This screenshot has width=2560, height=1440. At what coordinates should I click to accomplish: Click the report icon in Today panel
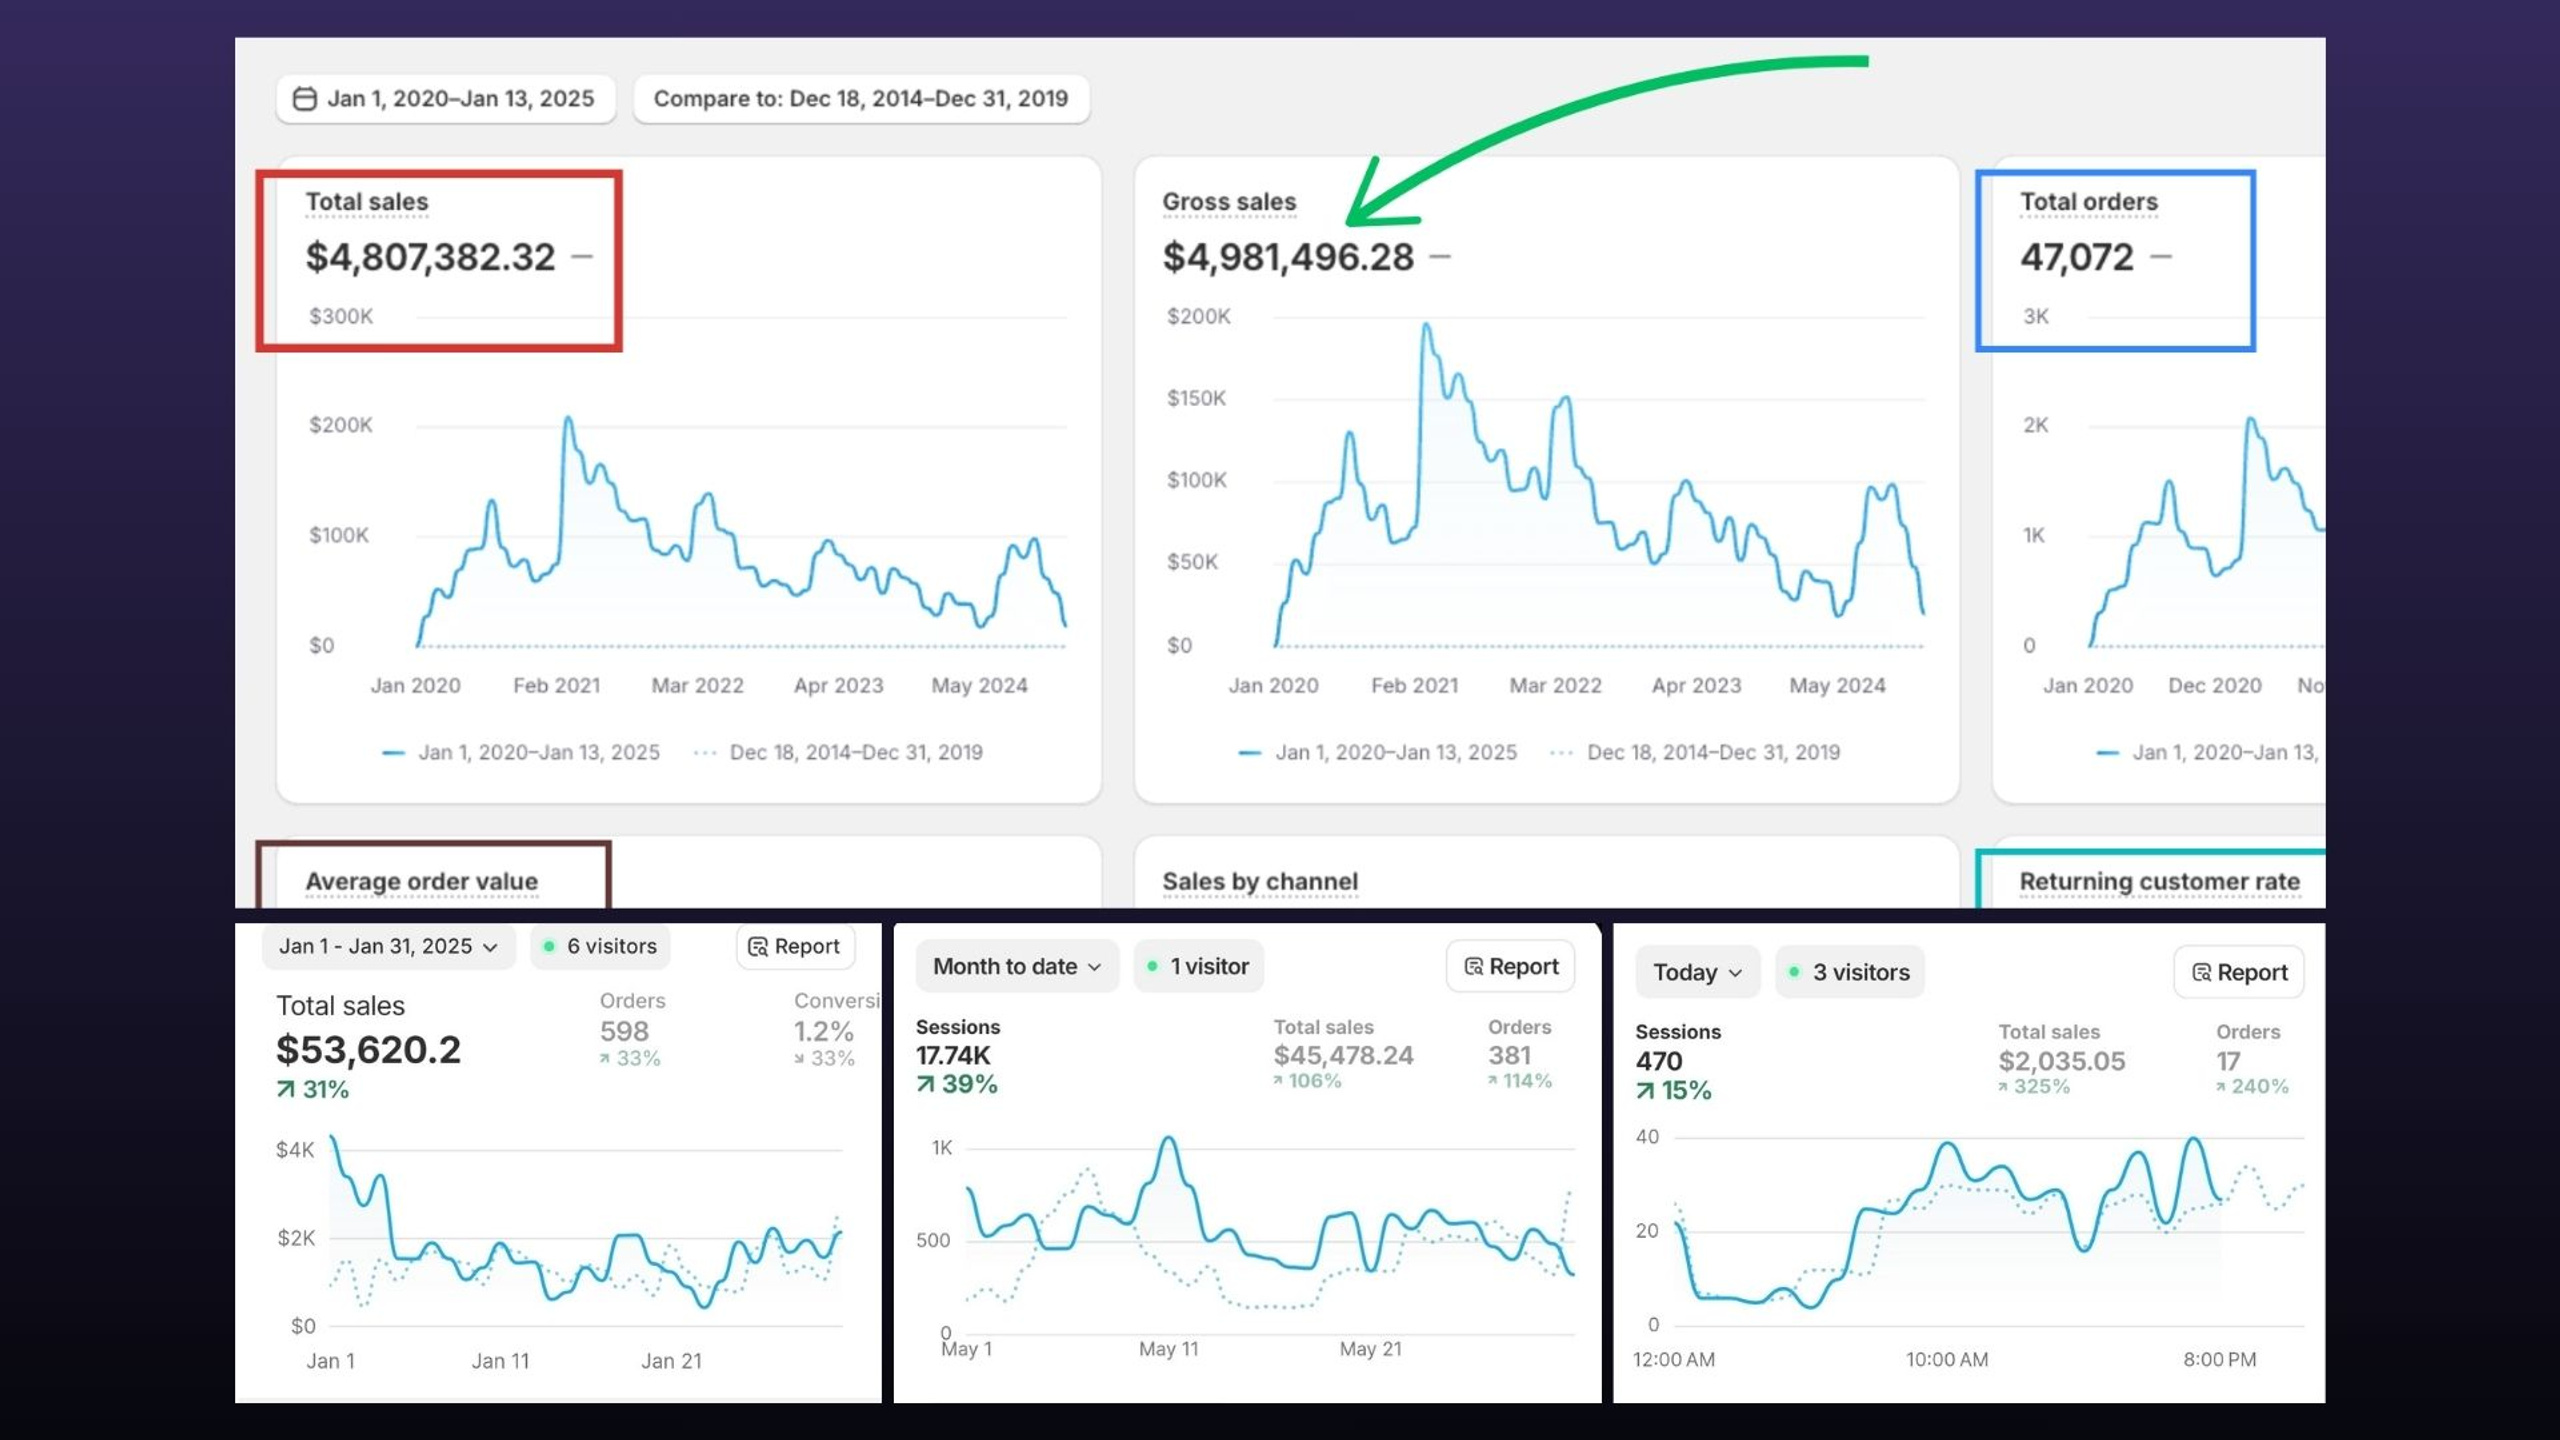(x=2201, y=972)
